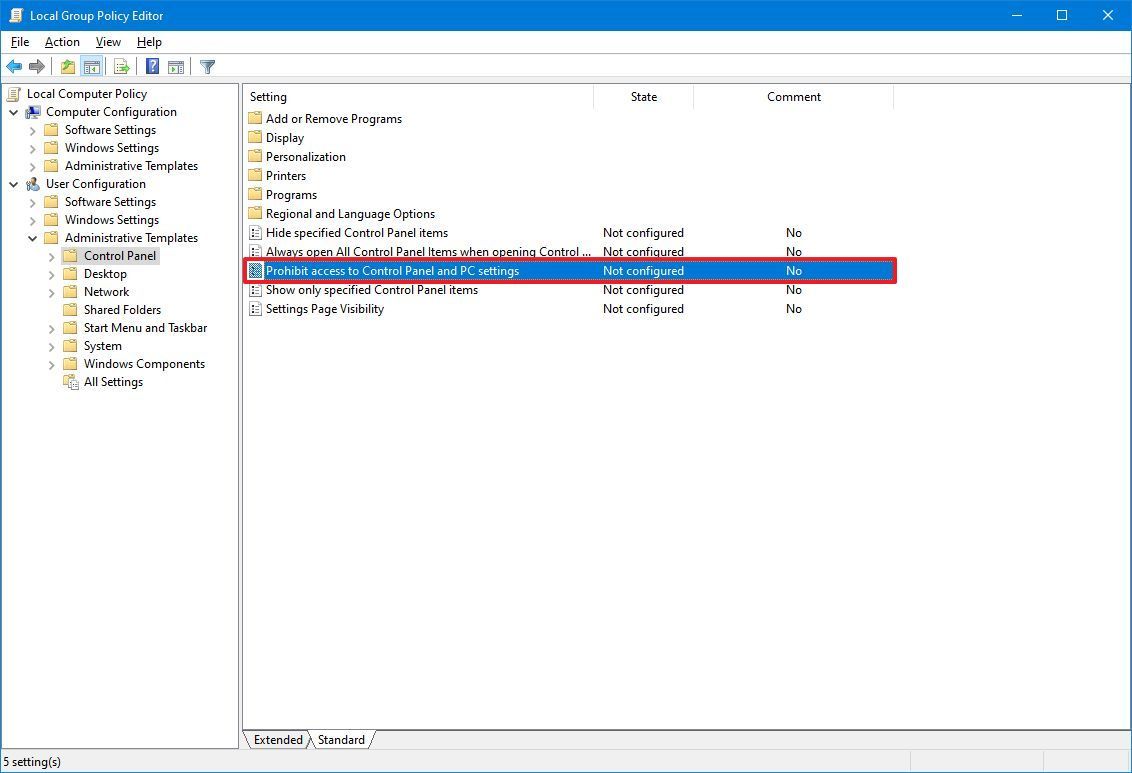
Task: Click the Help toolbar icon
Action: coord(150,66)
